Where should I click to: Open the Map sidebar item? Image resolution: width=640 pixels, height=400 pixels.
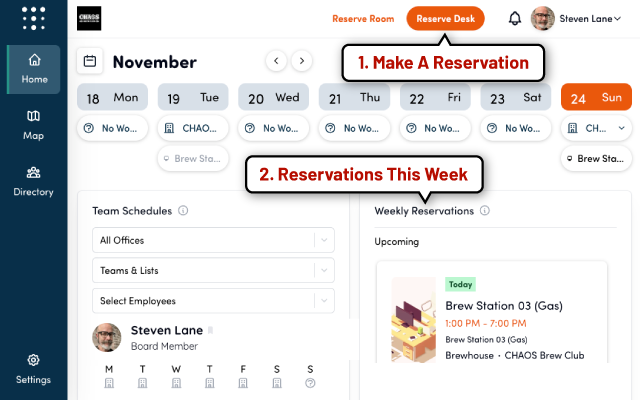click(x=33, y=125)
